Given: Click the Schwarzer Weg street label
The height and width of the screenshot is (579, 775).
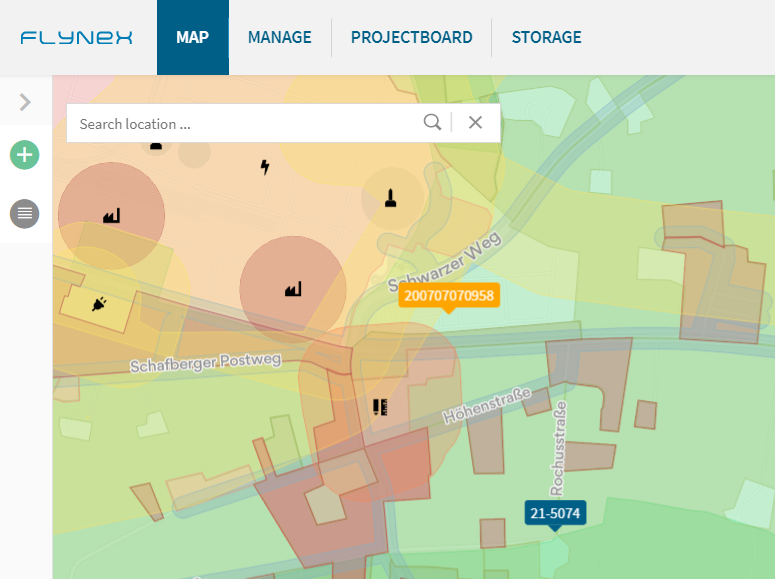Looking at the screenshot, I should coord(444,263).
